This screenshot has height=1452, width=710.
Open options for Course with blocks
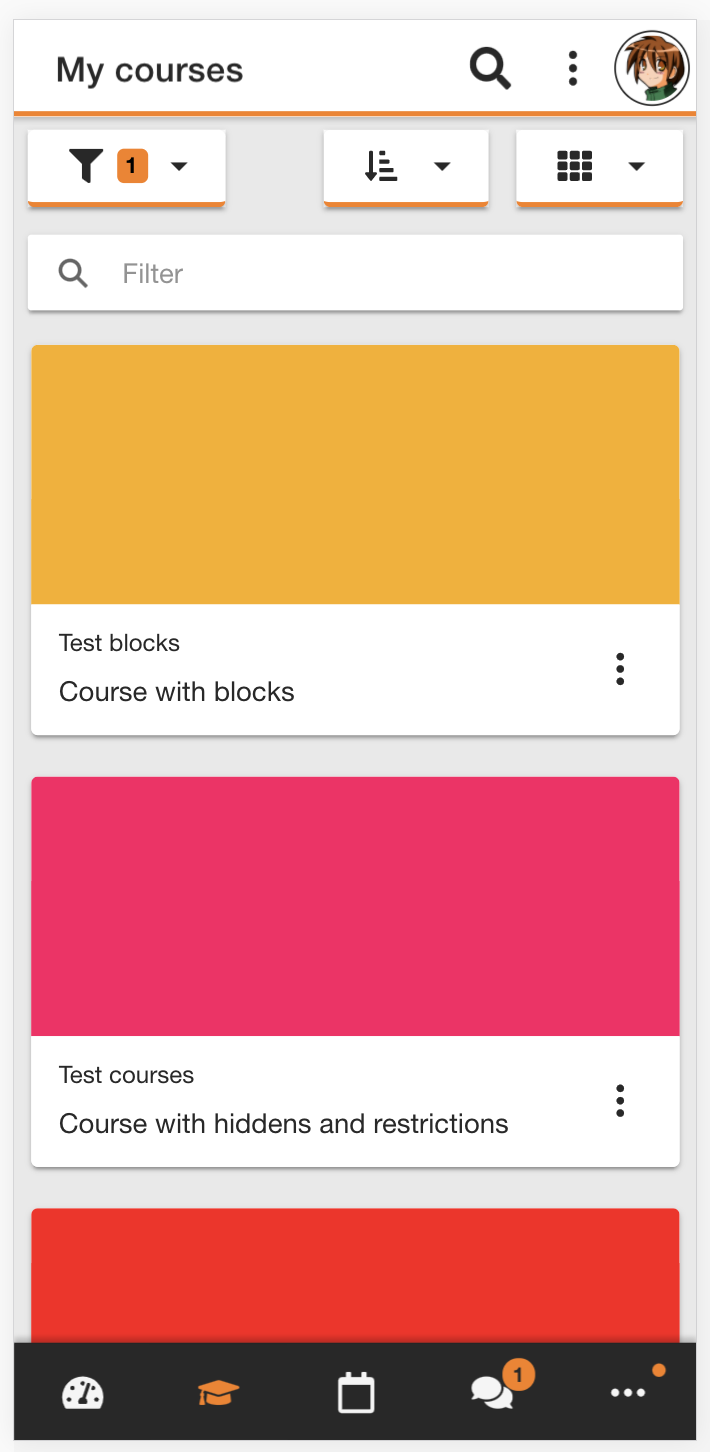(x=620, y=668)
